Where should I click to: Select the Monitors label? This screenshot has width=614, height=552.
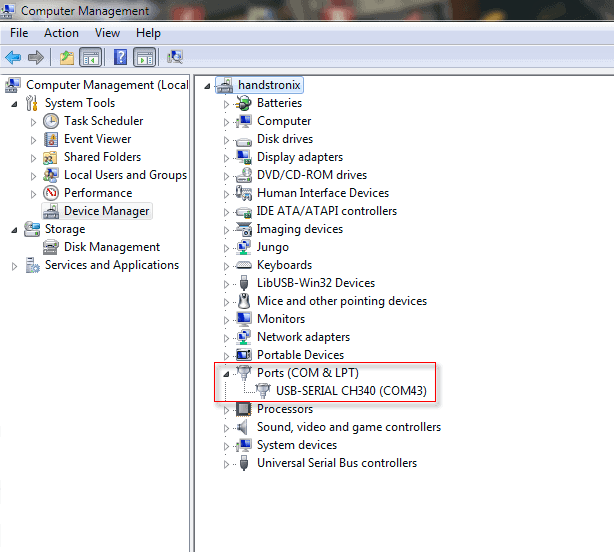(281, 319)
